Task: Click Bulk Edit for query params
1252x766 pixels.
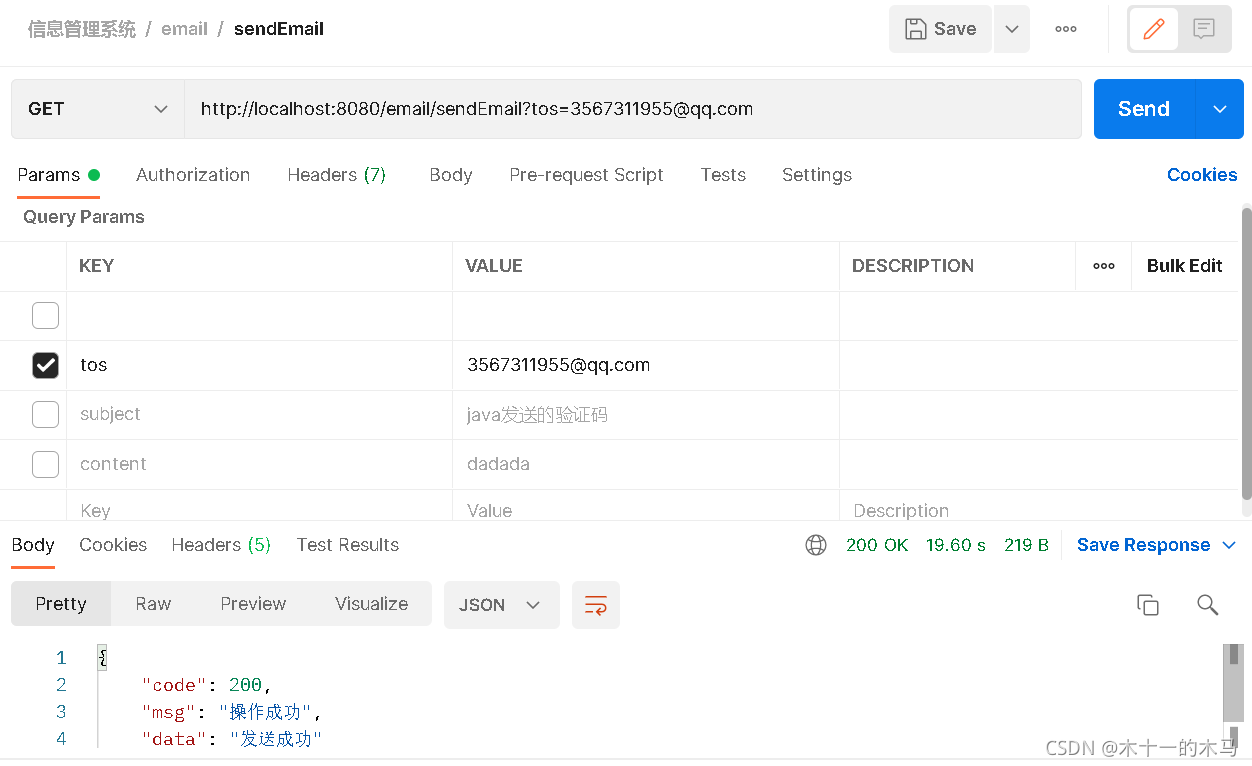Action: click(1185, 266)
